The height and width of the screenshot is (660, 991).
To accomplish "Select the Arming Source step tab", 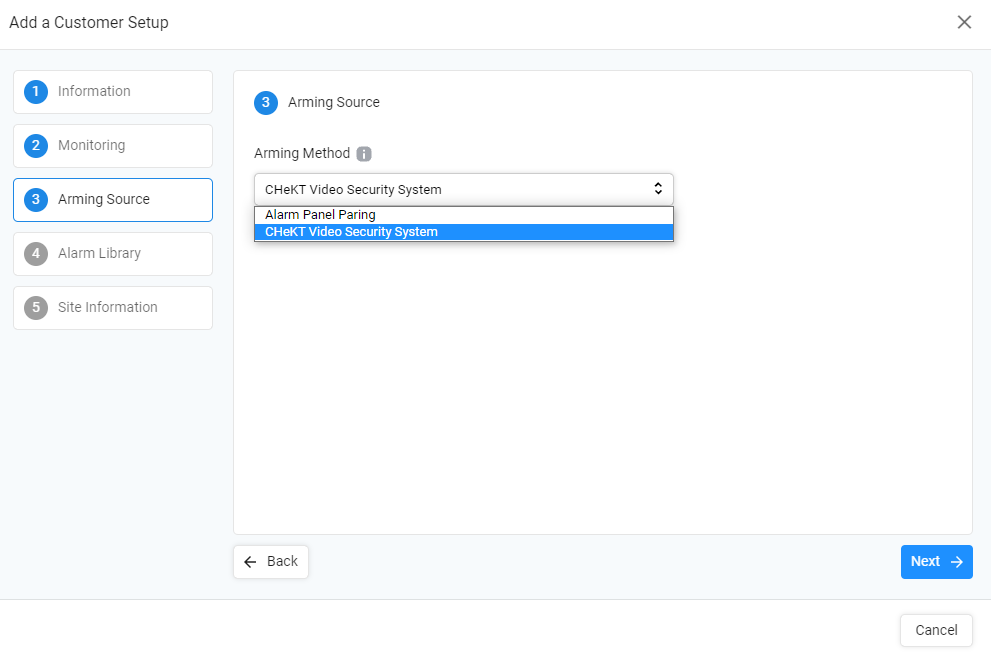I will [113, 200].
